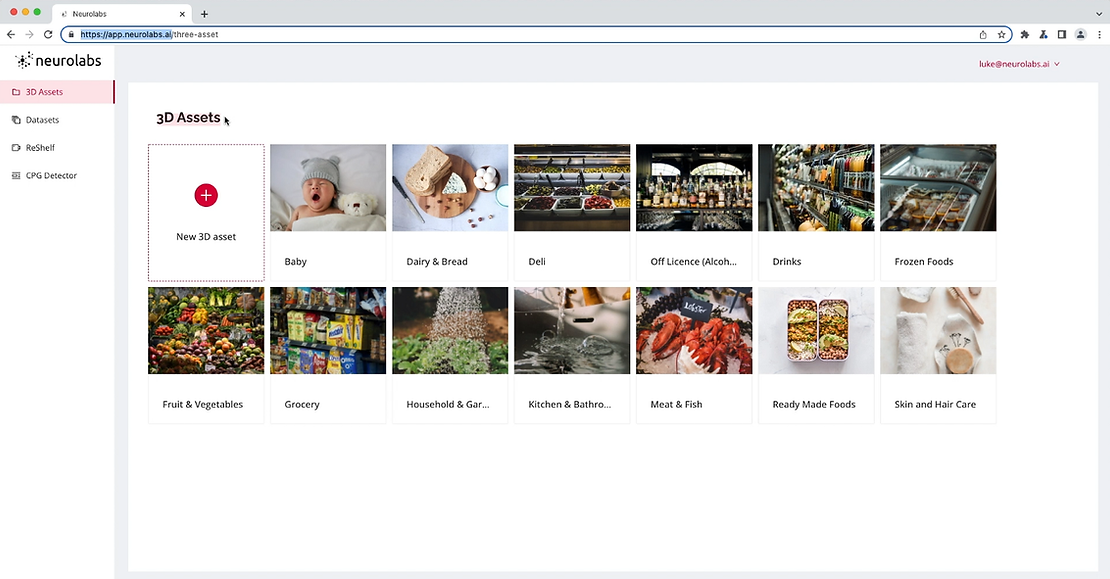The image size is (1110, 579).
Task: Open the Baby category label
Action: point(295,261)
